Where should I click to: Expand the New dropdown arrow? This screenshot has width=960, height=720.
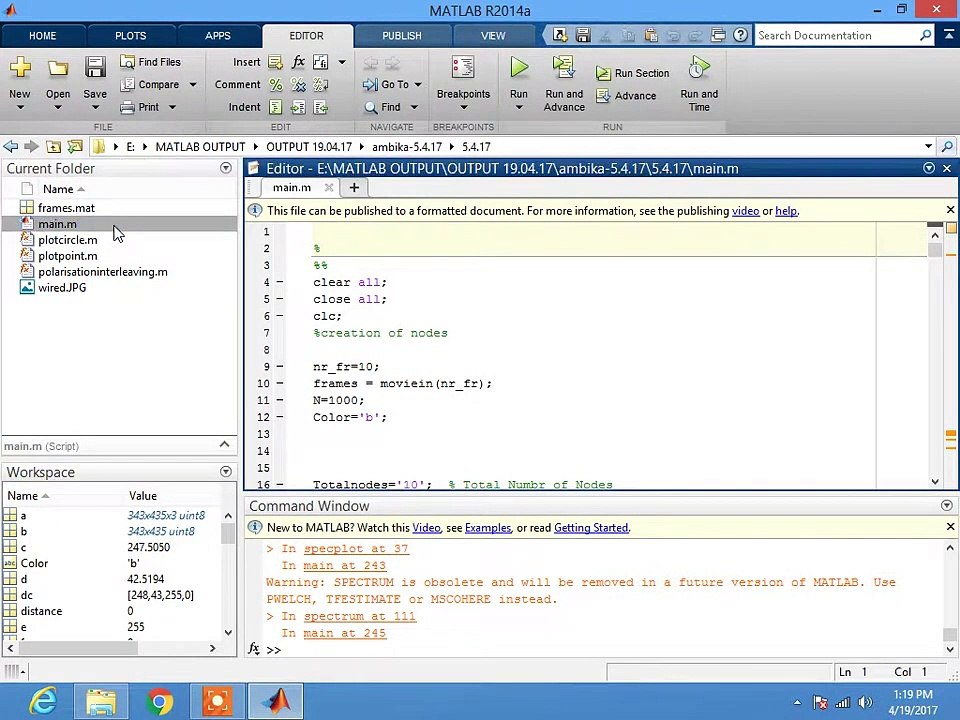point(20,108)
